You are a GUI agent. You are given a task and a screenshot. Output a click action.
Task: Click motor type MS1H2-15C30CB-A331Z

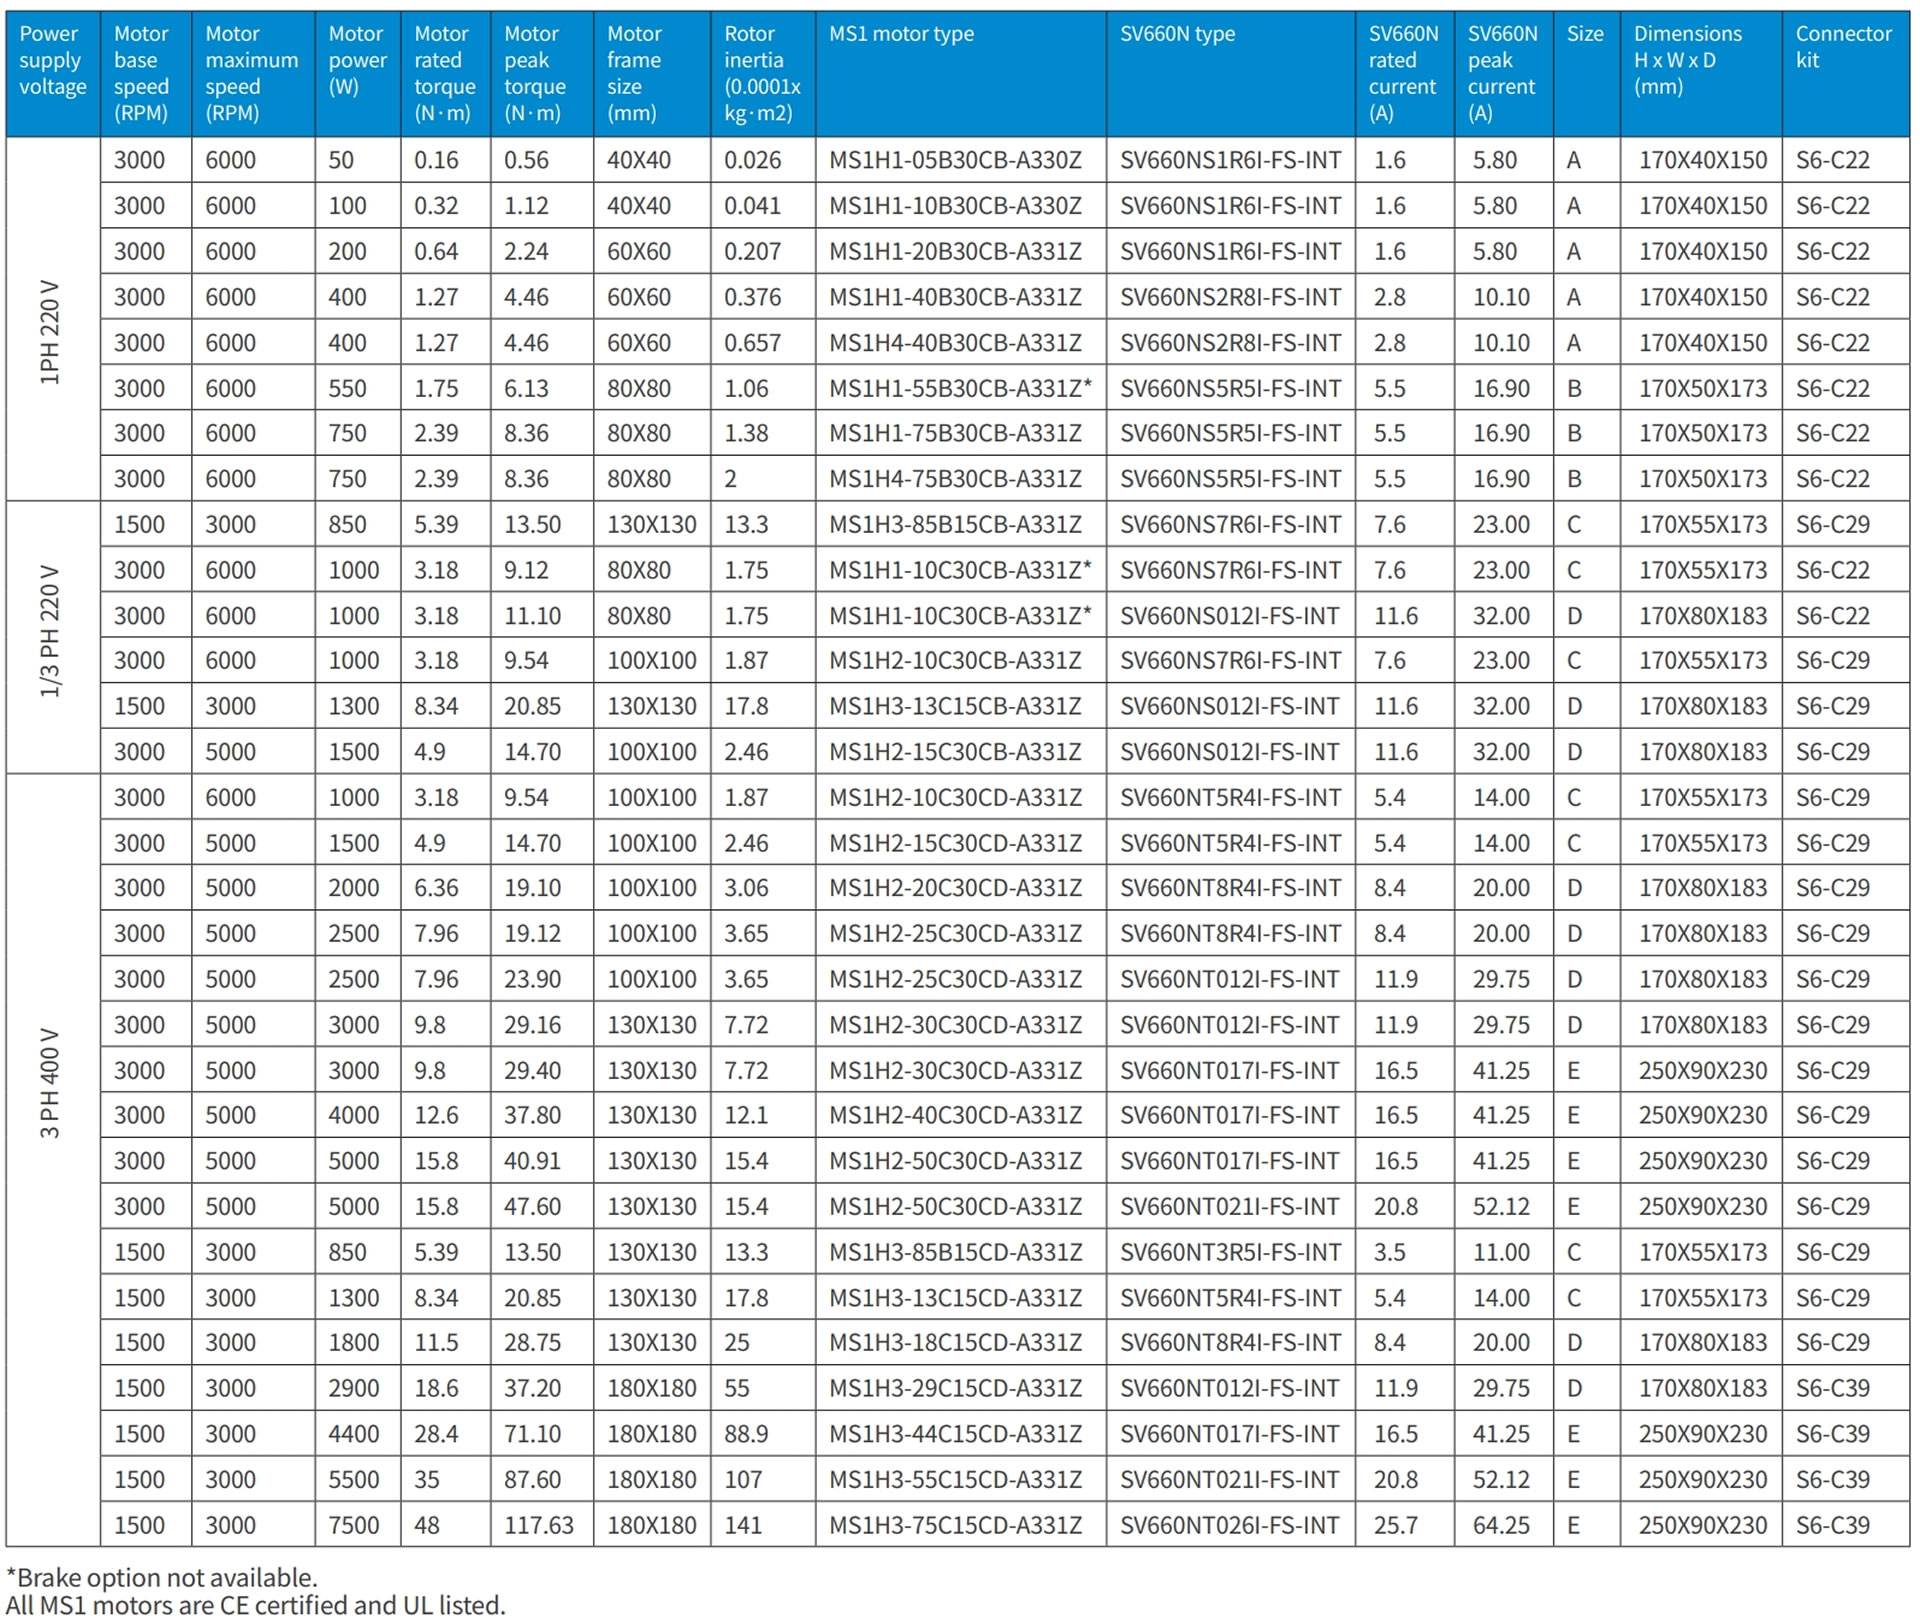click(955, 752)
